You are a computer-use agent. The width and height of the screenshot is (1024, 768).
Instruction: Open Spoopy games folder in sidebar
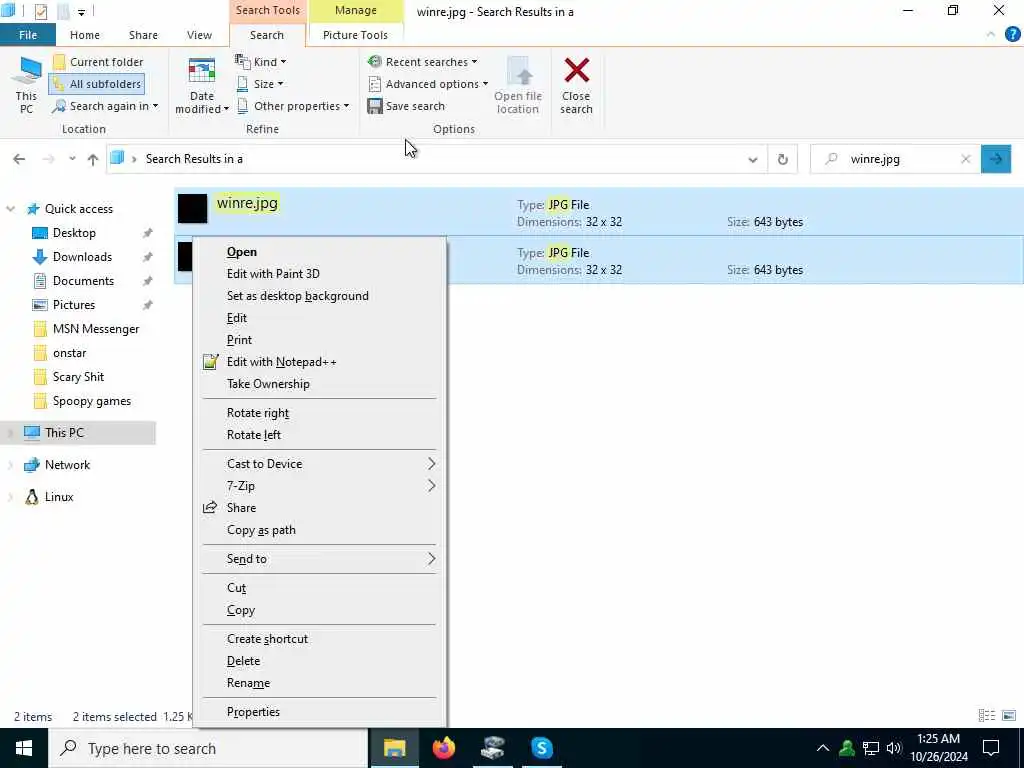click(x=91, y=401)
